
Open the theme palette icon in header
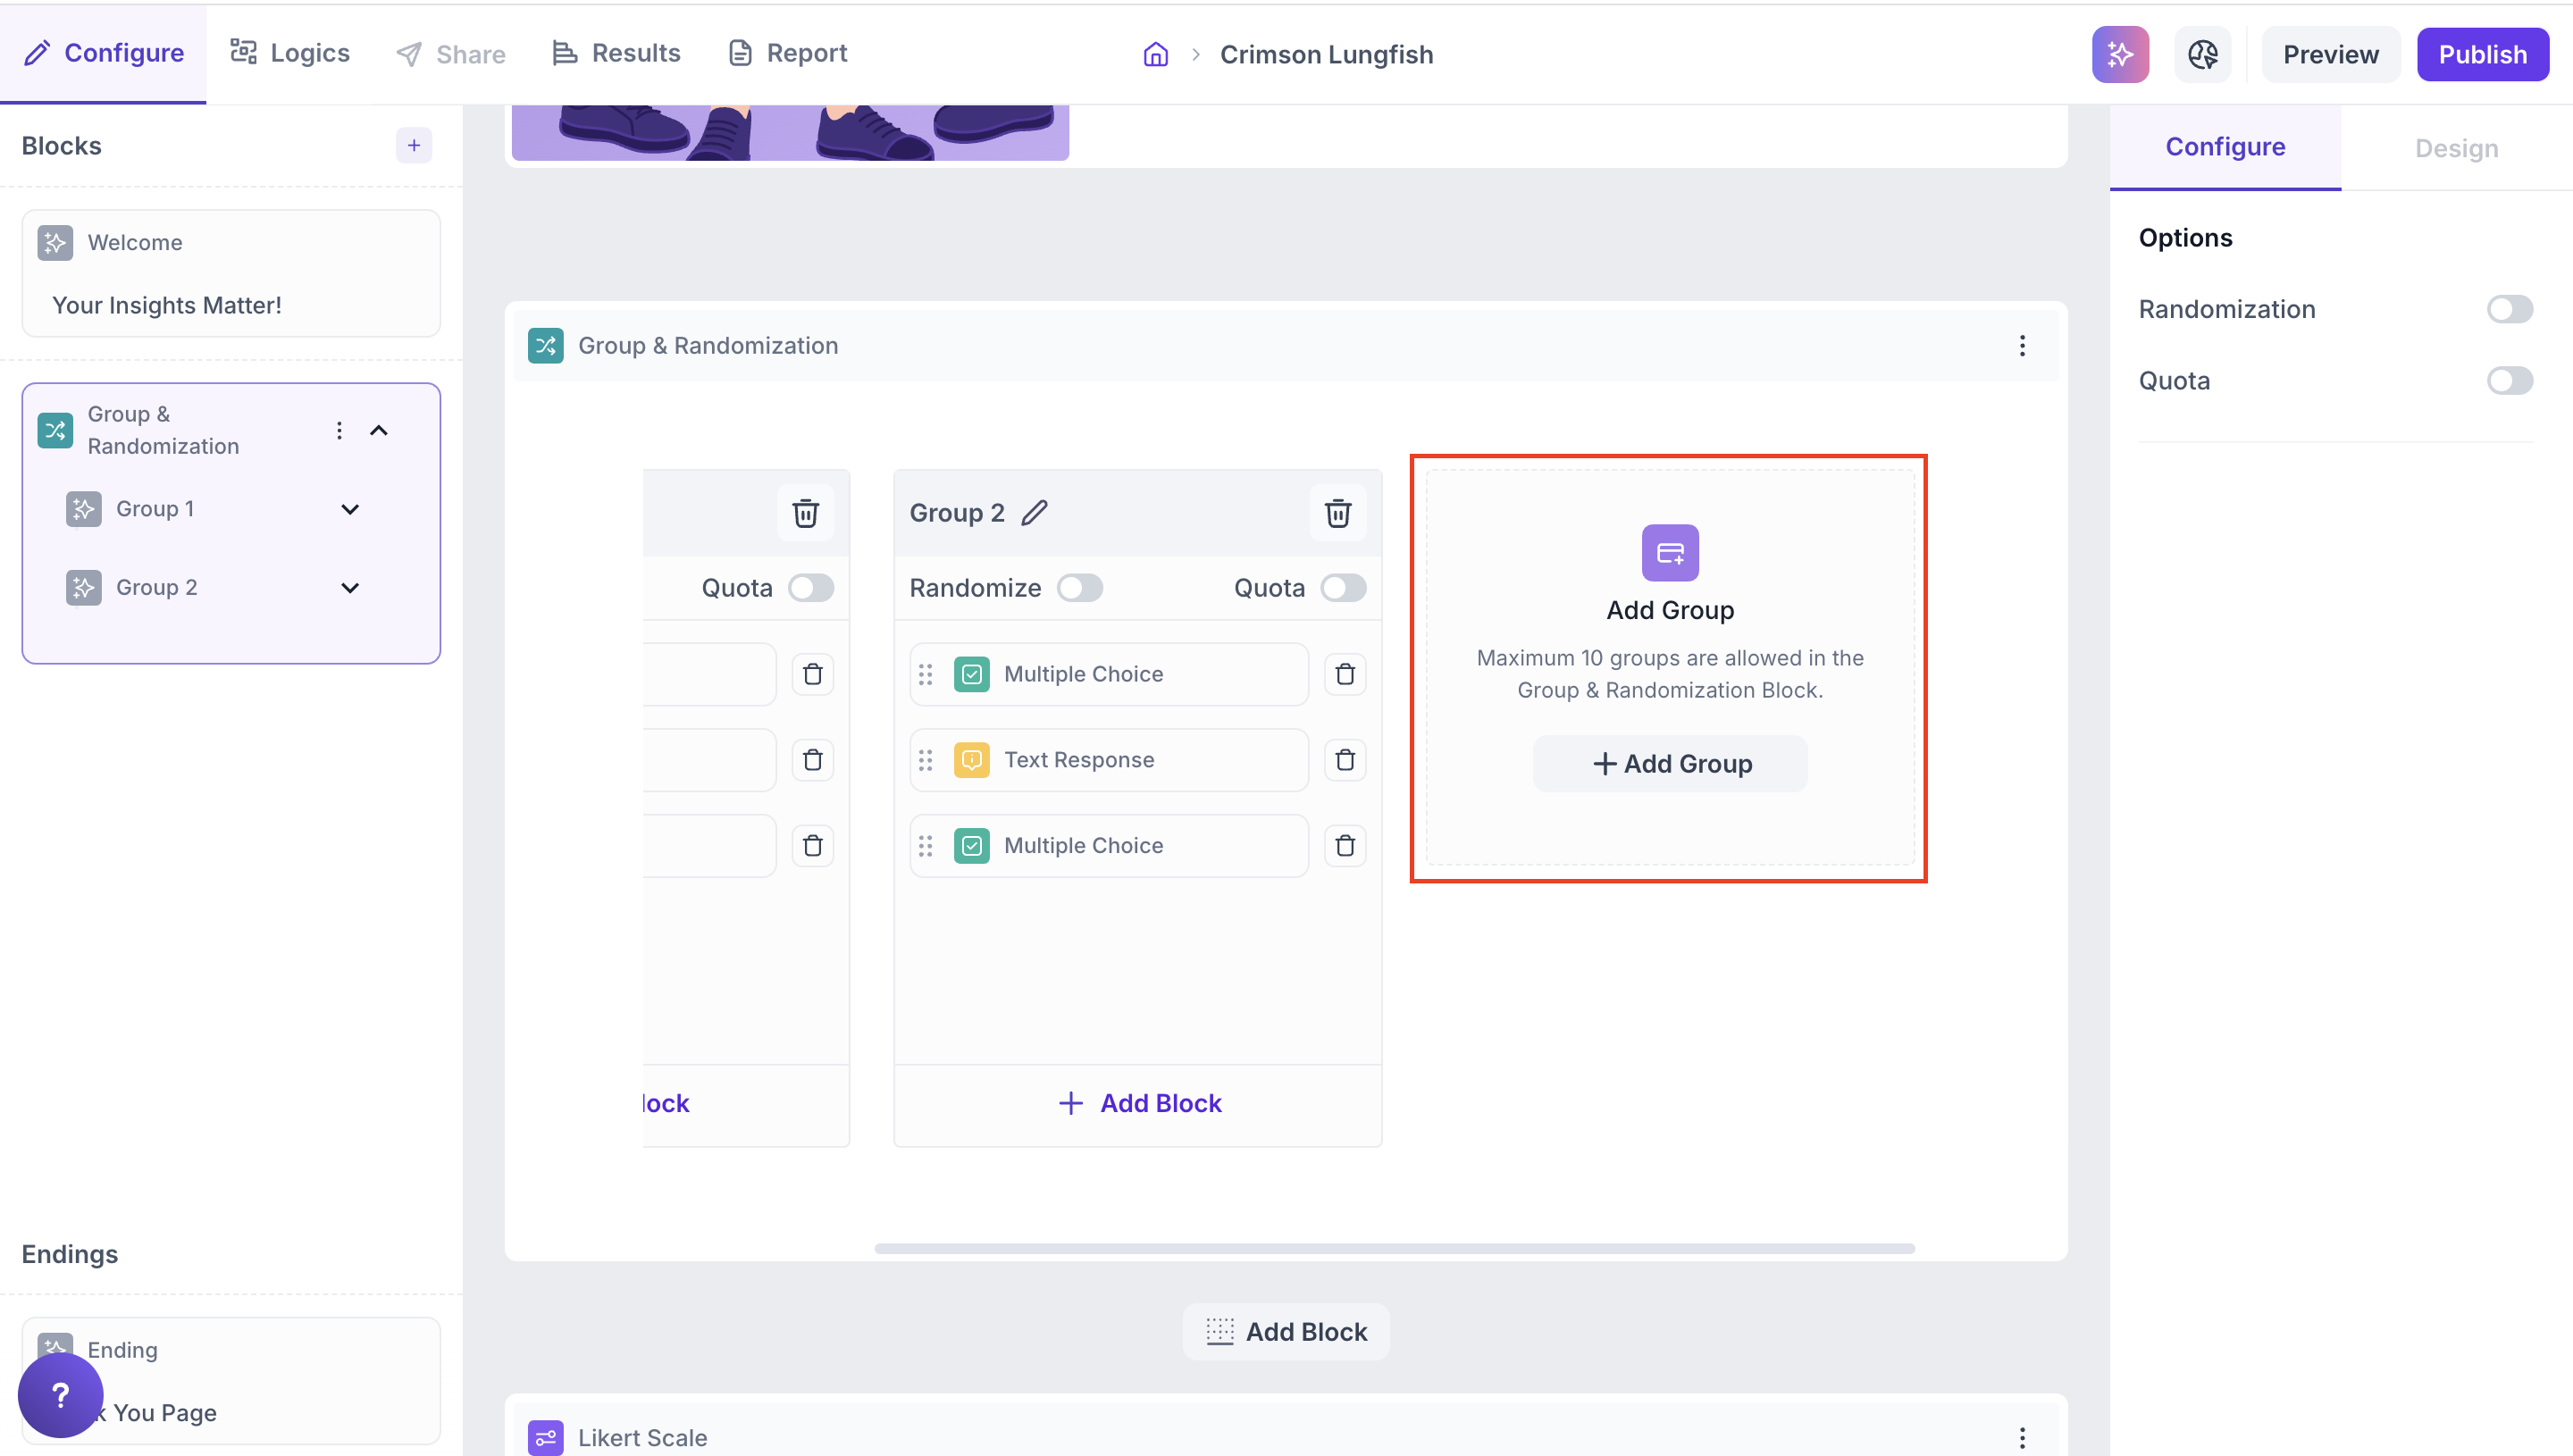(2201, 54)
